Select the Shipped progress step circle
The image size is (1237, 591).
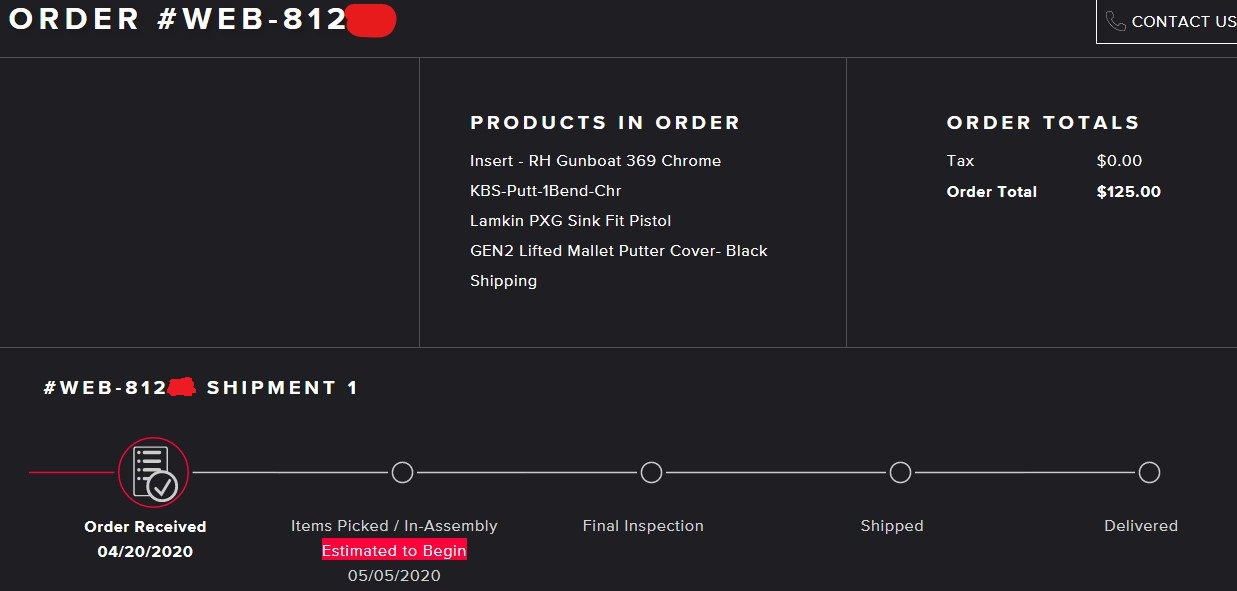[900, 472]
